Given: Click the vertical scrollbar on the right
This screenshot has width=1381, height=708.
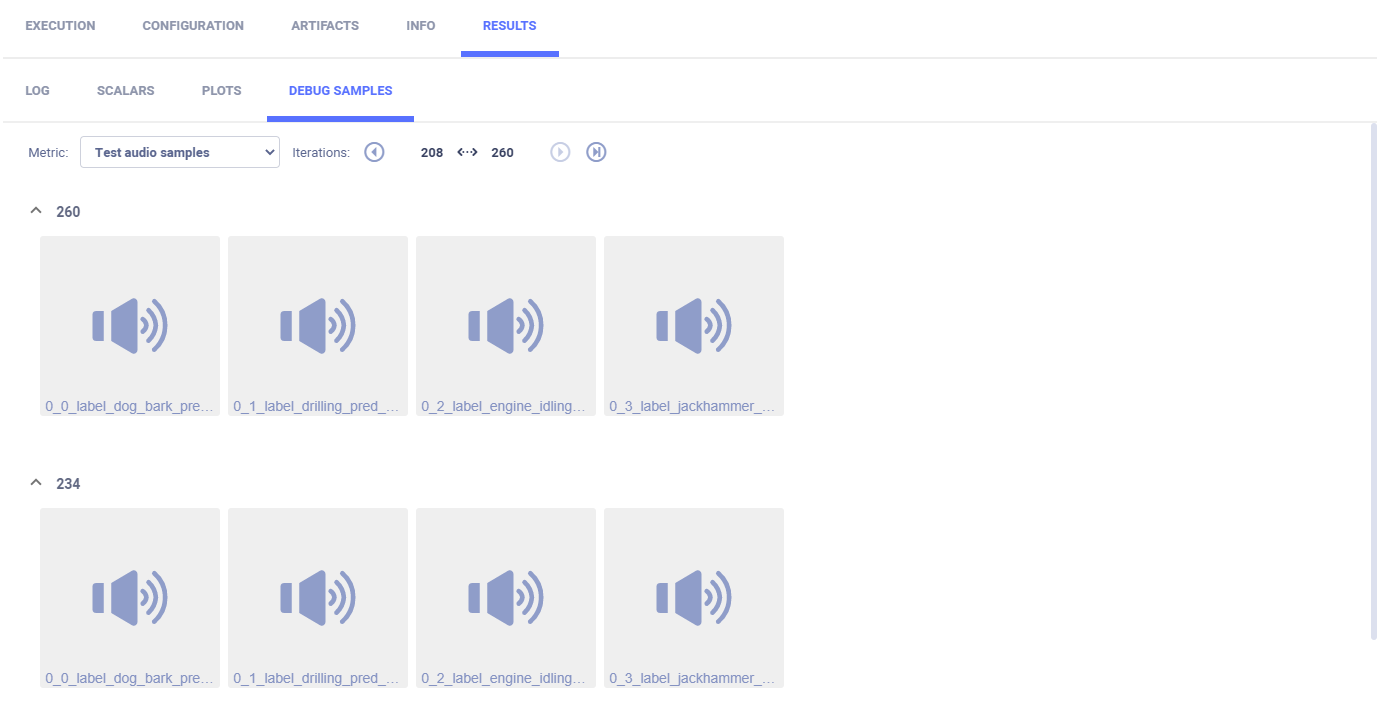Looking at the screenshot, I should [x=1373, y=380].
